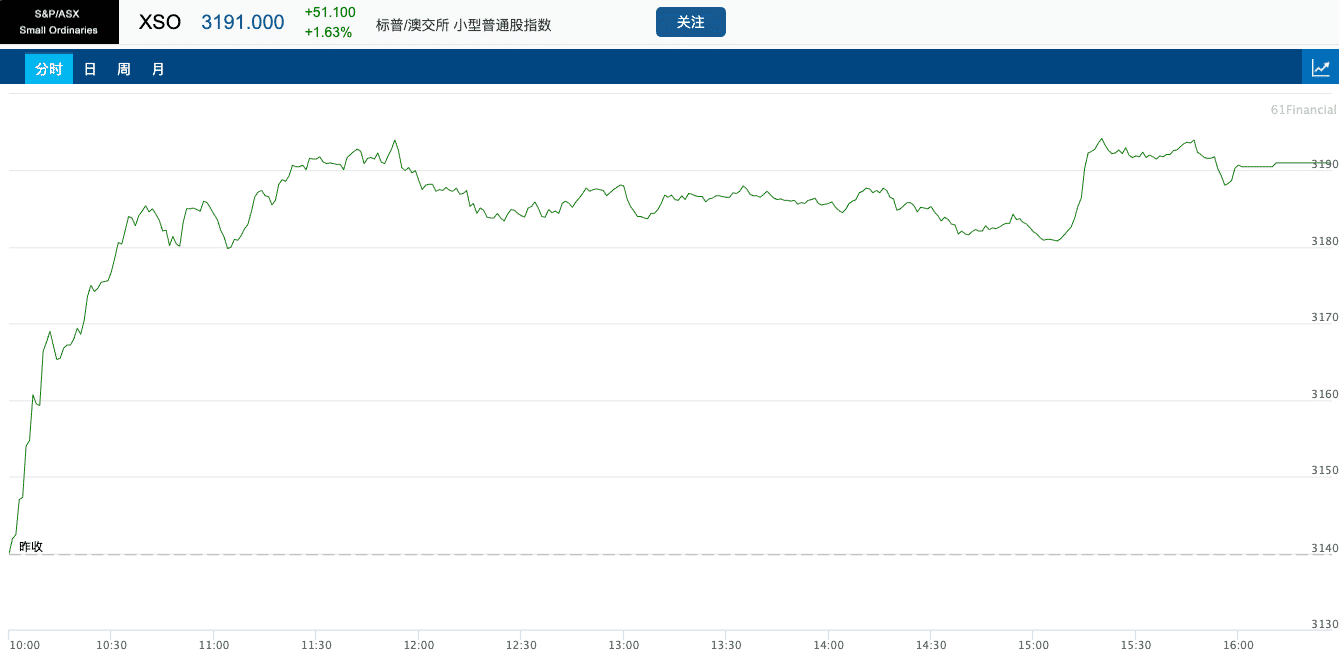Viewport: 1339px width, 665px height.
Task: Click the 10:00 time axis label
Action: click(24, 645)
